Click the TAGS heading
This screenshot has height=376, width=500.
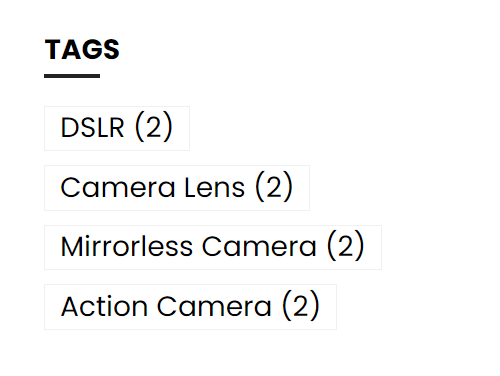pos(82,49)
